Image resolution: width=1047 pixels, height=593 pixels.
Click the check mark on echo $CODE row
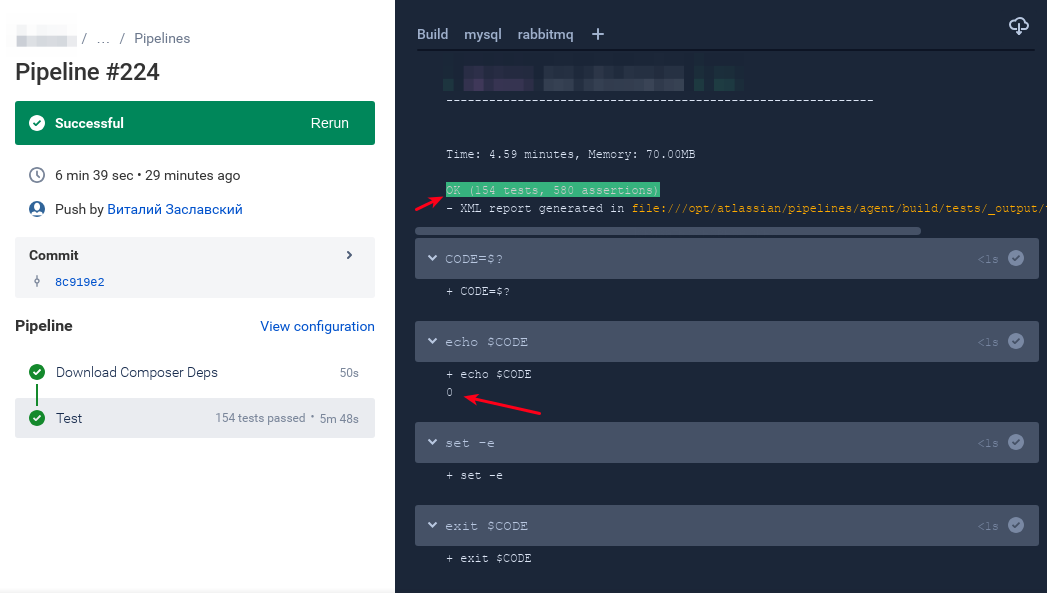click(1016, 341)
